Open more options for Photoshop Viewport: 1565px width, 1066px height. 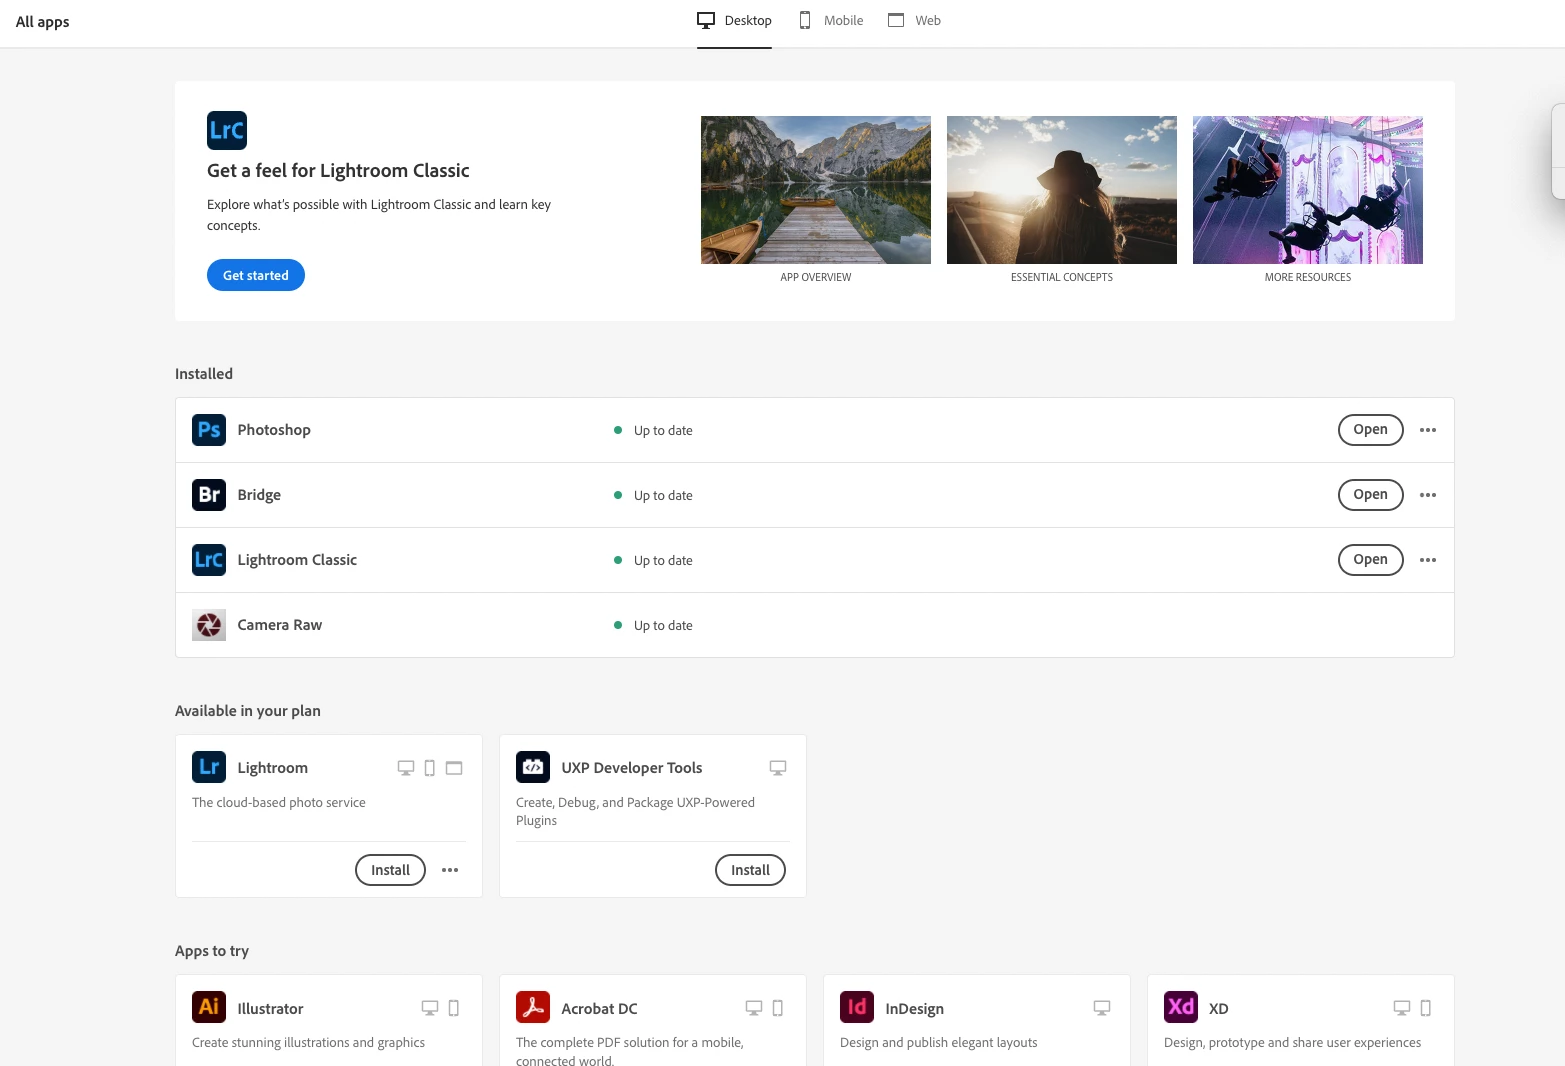point(1428,430)
